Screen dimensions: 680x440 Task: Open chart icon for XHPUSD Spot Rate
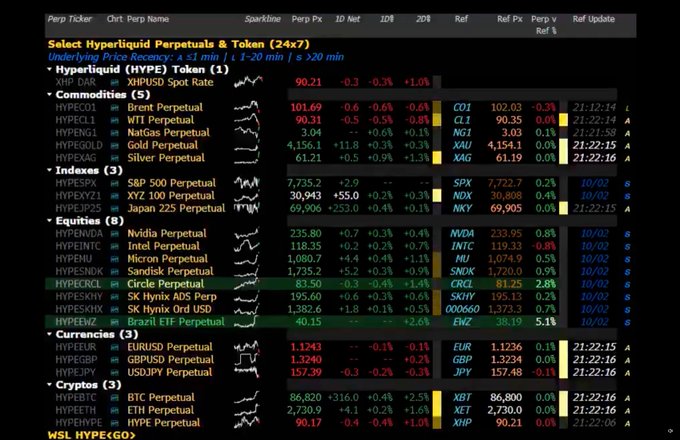pyautogui.click(x=114, y=82)
